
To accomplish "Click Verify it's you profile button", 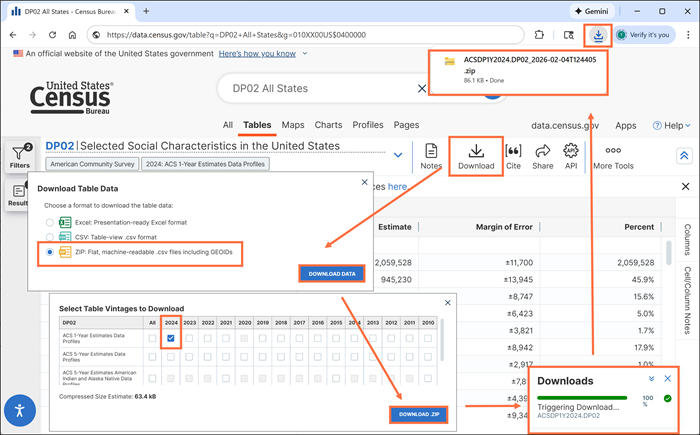I will click(x=644, y=35).
